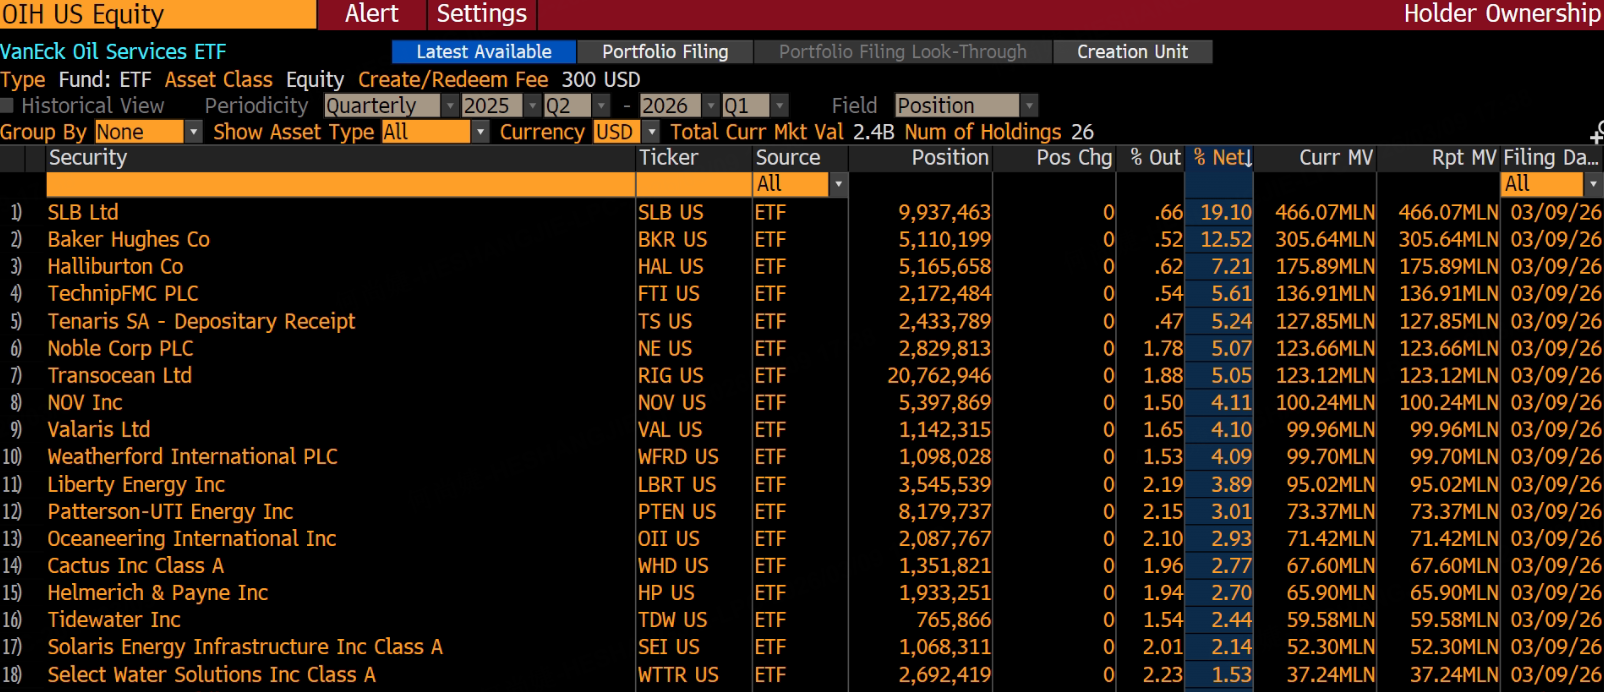Select the Latest Available tab
This screenshot has height=692, width=1604.
[x=483, y=52]
